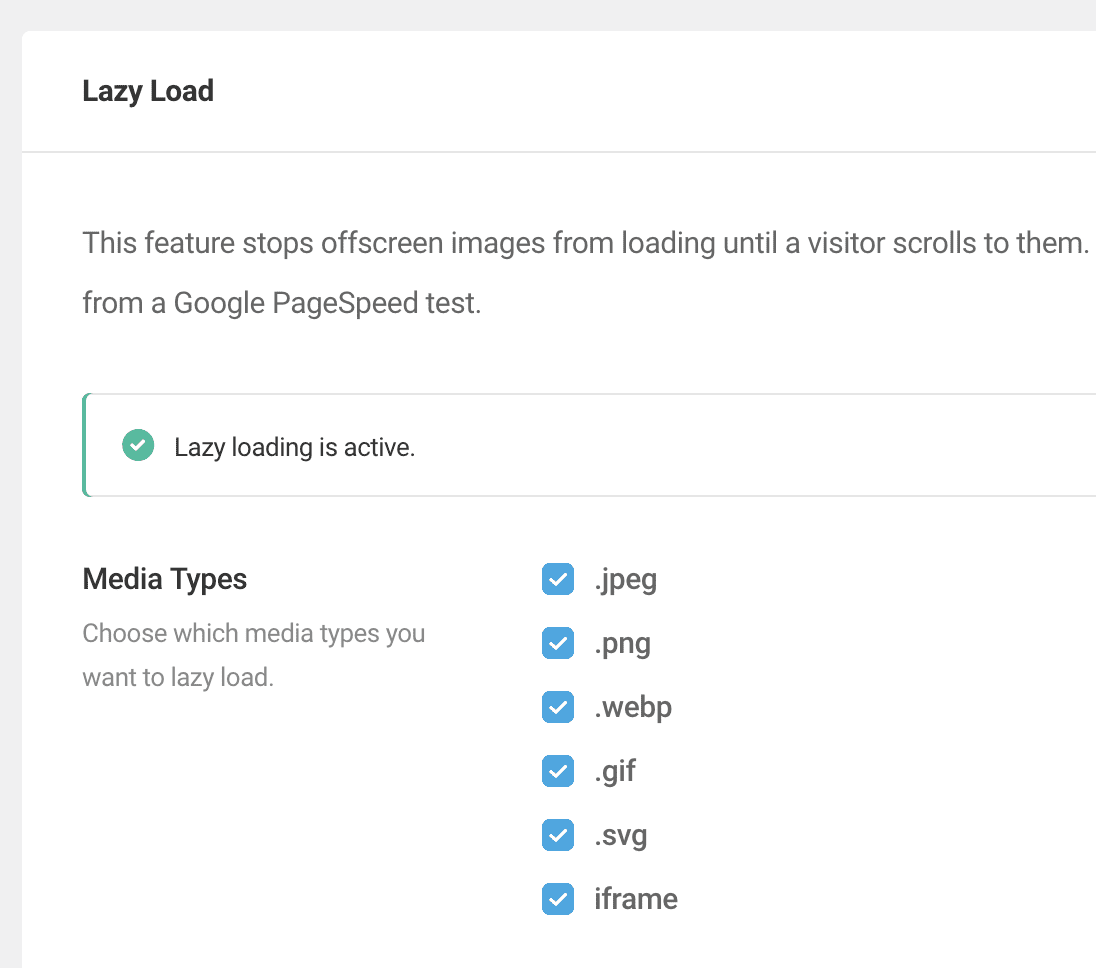Click the "This feature stops offscreen images" line
The width and height of the screenshot is (1096, 968).
(585, 243)
